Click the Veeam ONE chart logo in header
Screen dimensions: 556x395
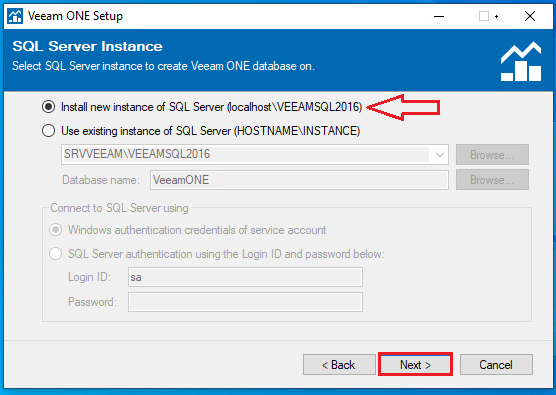(521, 62)
